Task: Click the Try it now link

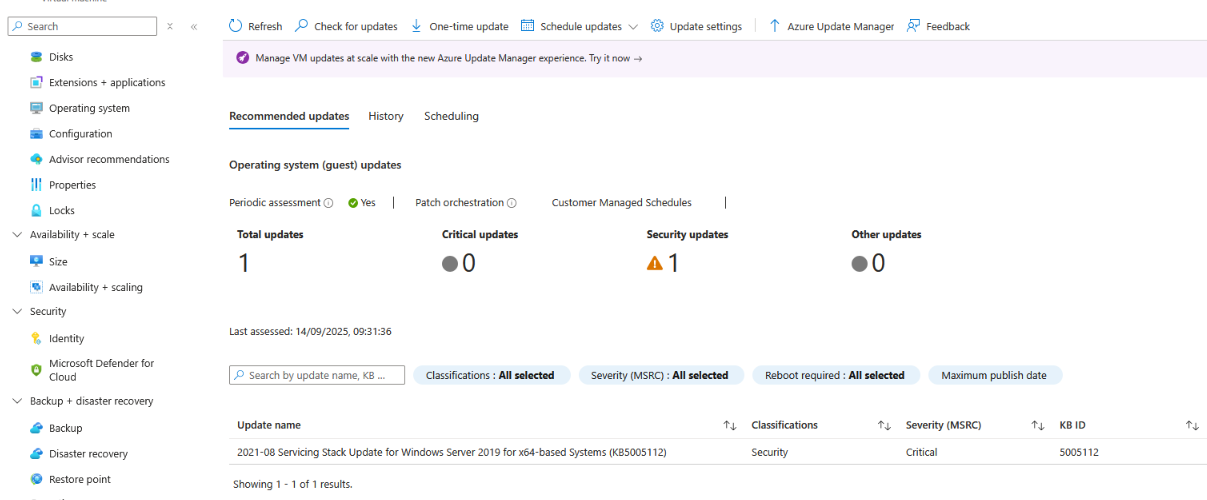Action: [x=615, y=59]
